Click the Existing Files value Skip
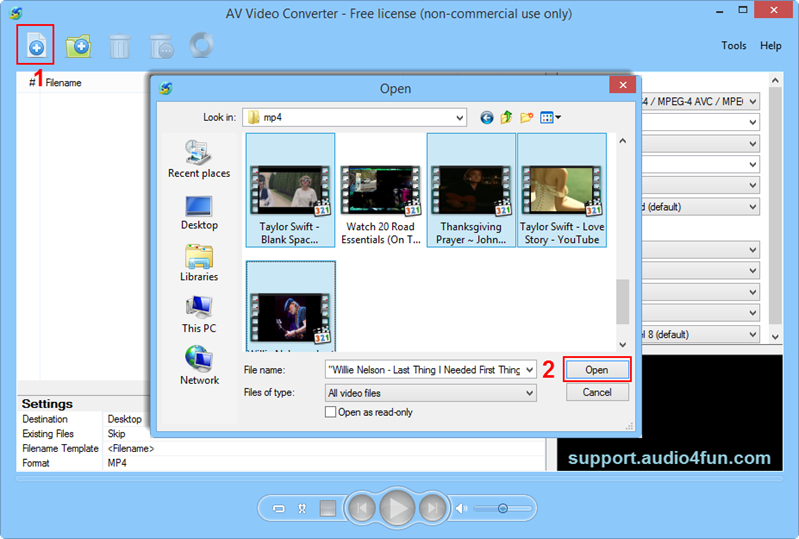The width and height of the screenshot is (799, 539). click(x=116, y=434)
